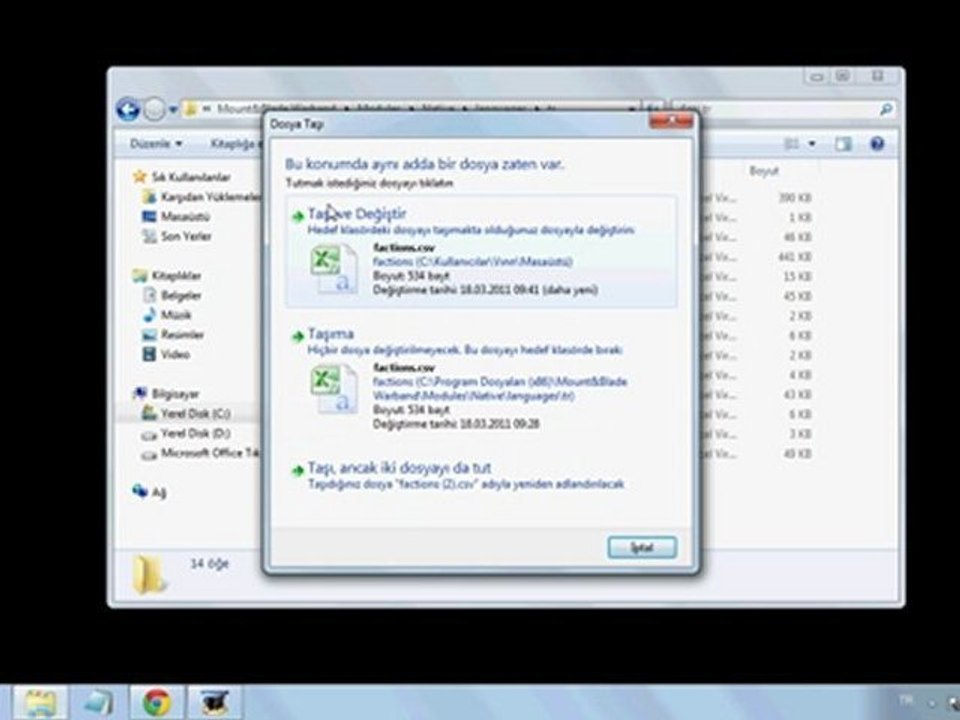The height and width of the screenshot is (720, 960).
Task: Select Video library
Action: tap(166, 354)
